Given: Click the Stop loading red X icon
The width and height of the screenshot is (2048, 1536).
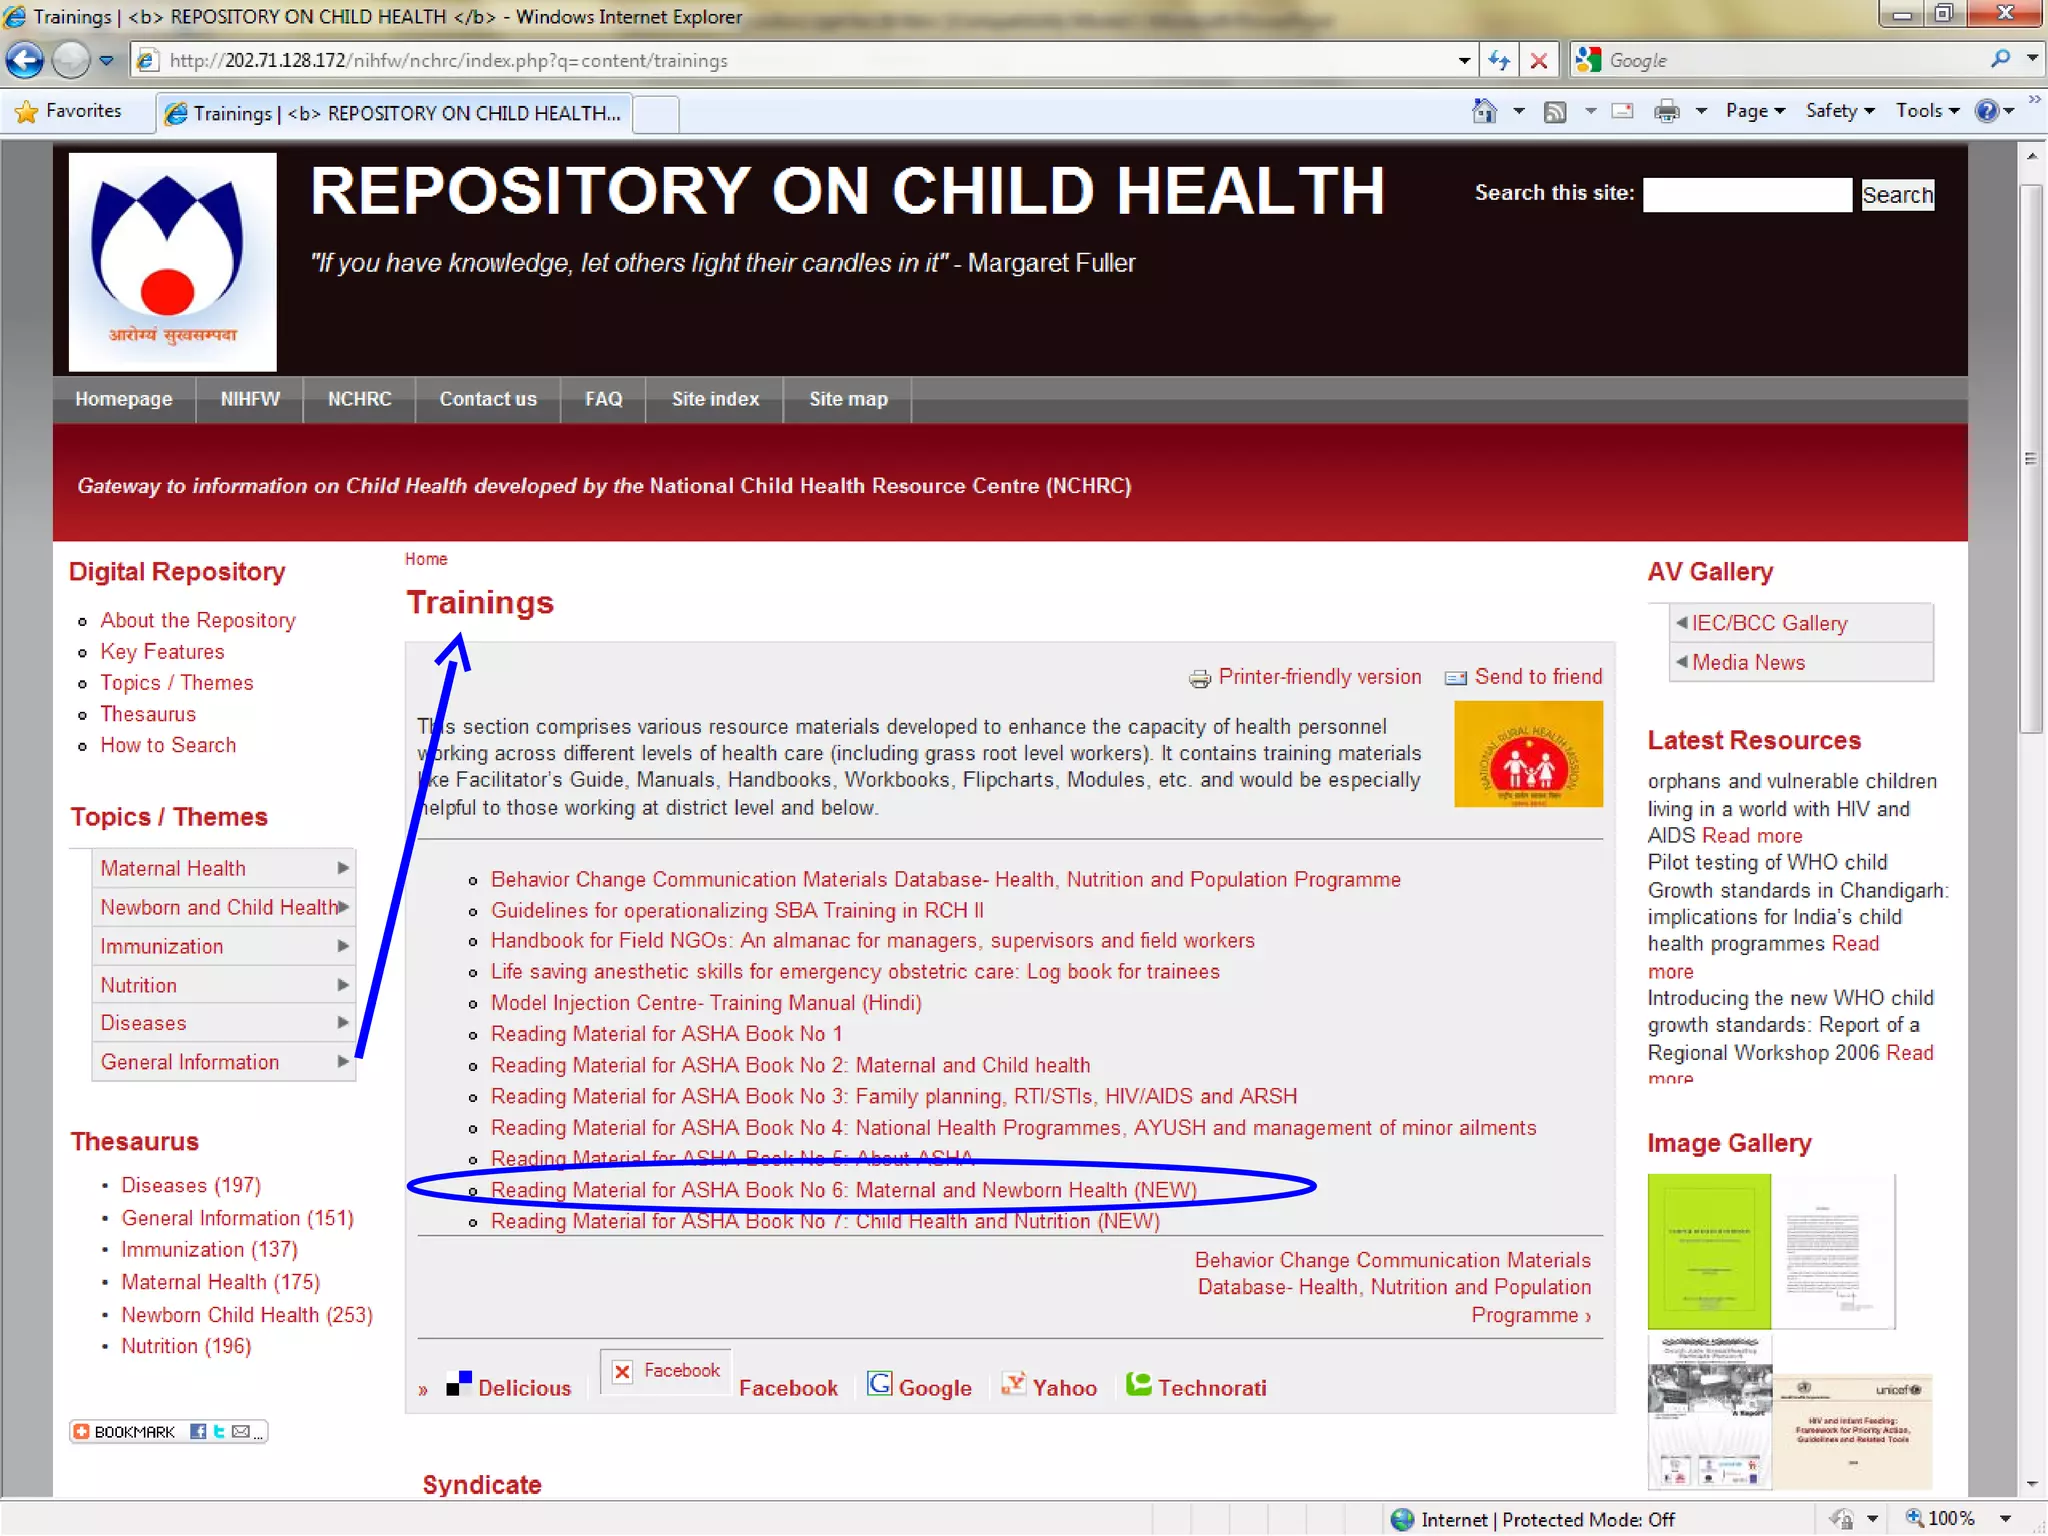Looking at the screenshot, I should click(1539, 61).
